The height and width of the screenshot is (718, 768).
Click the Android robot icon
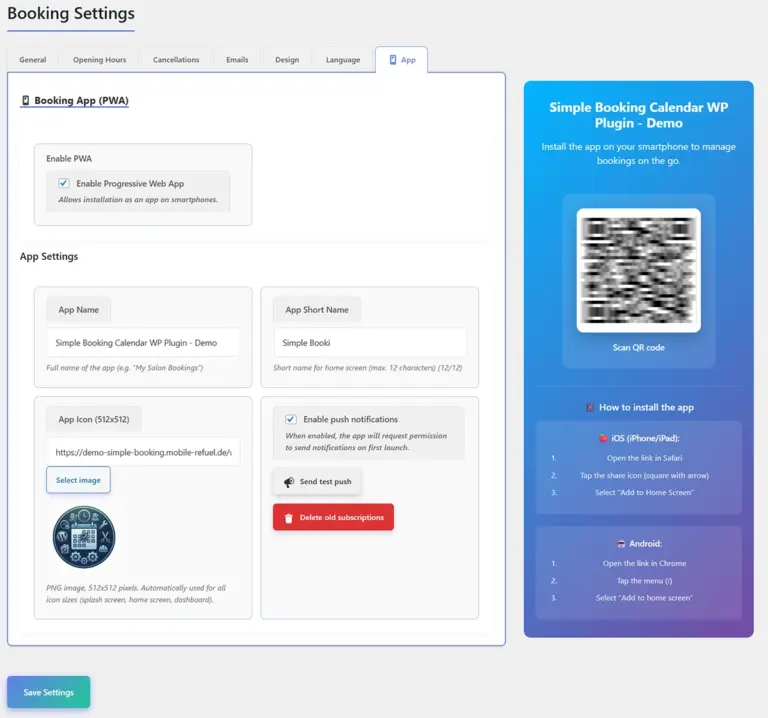click(x=621, y=544)
